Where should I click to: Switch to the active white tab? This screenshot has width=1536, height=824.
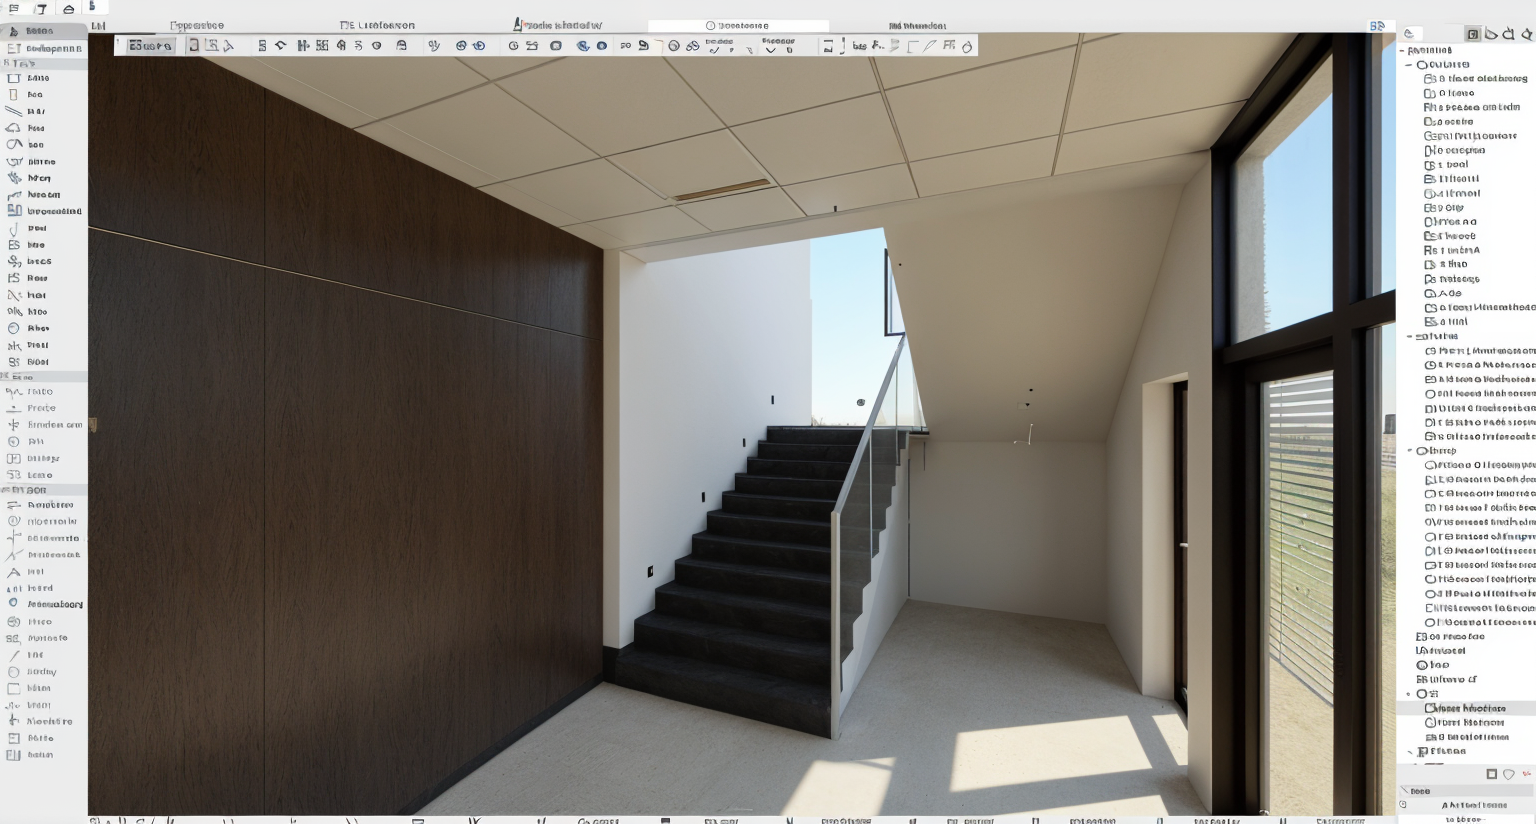point(738,26)
